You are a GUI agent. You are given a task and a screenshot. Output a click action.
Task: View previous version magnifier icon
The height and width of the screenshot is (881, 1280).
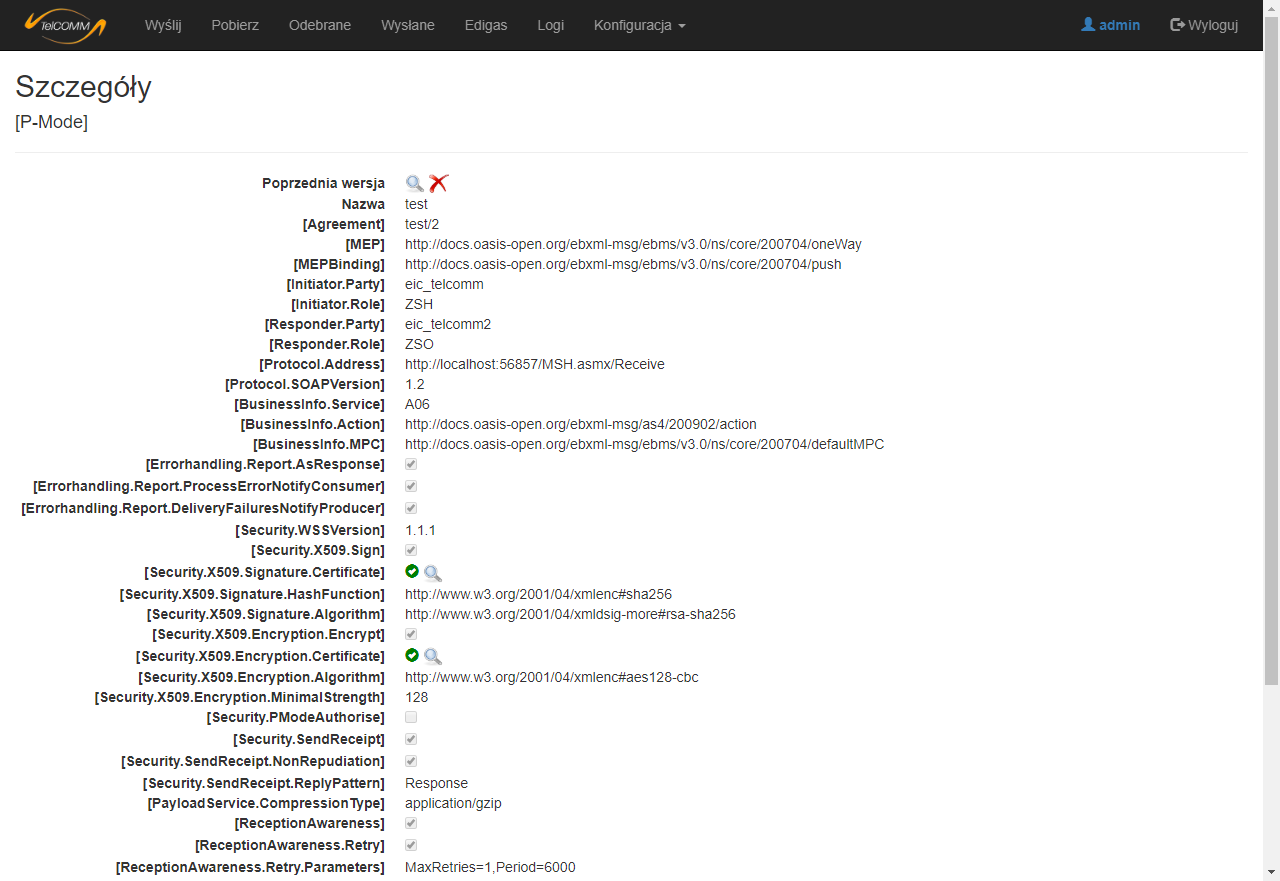tap(414, 183)
